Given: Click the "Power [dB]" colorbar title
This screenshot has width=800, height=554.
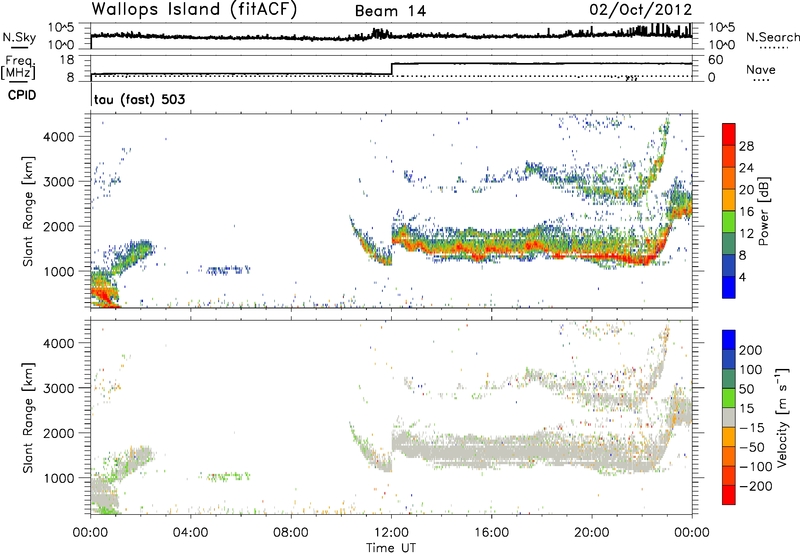Looking at the screenshot, I should click(763, 211).
